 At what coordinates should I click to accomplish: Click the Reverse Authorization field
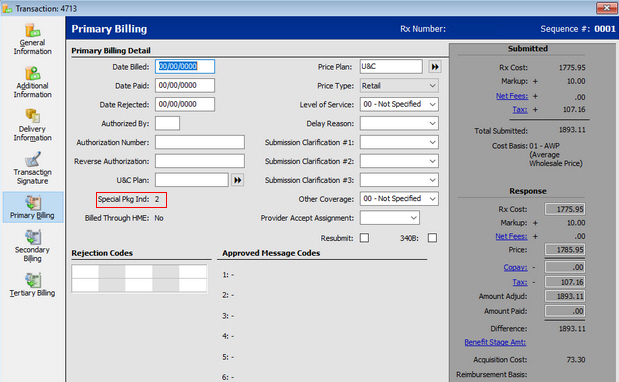coord(200,161)
